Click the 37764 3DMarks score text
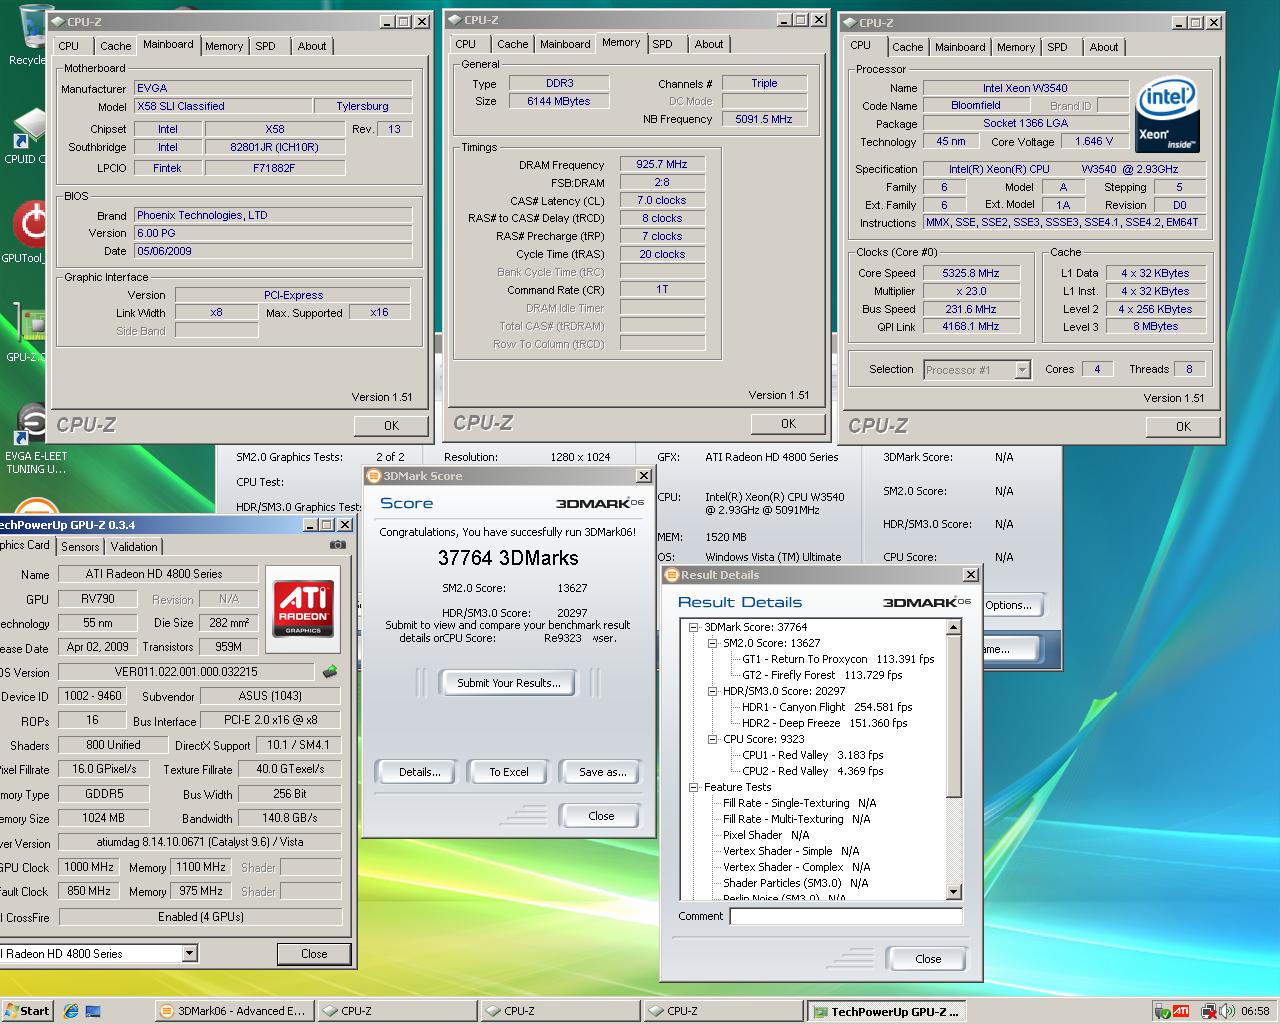 pos(508,558)
